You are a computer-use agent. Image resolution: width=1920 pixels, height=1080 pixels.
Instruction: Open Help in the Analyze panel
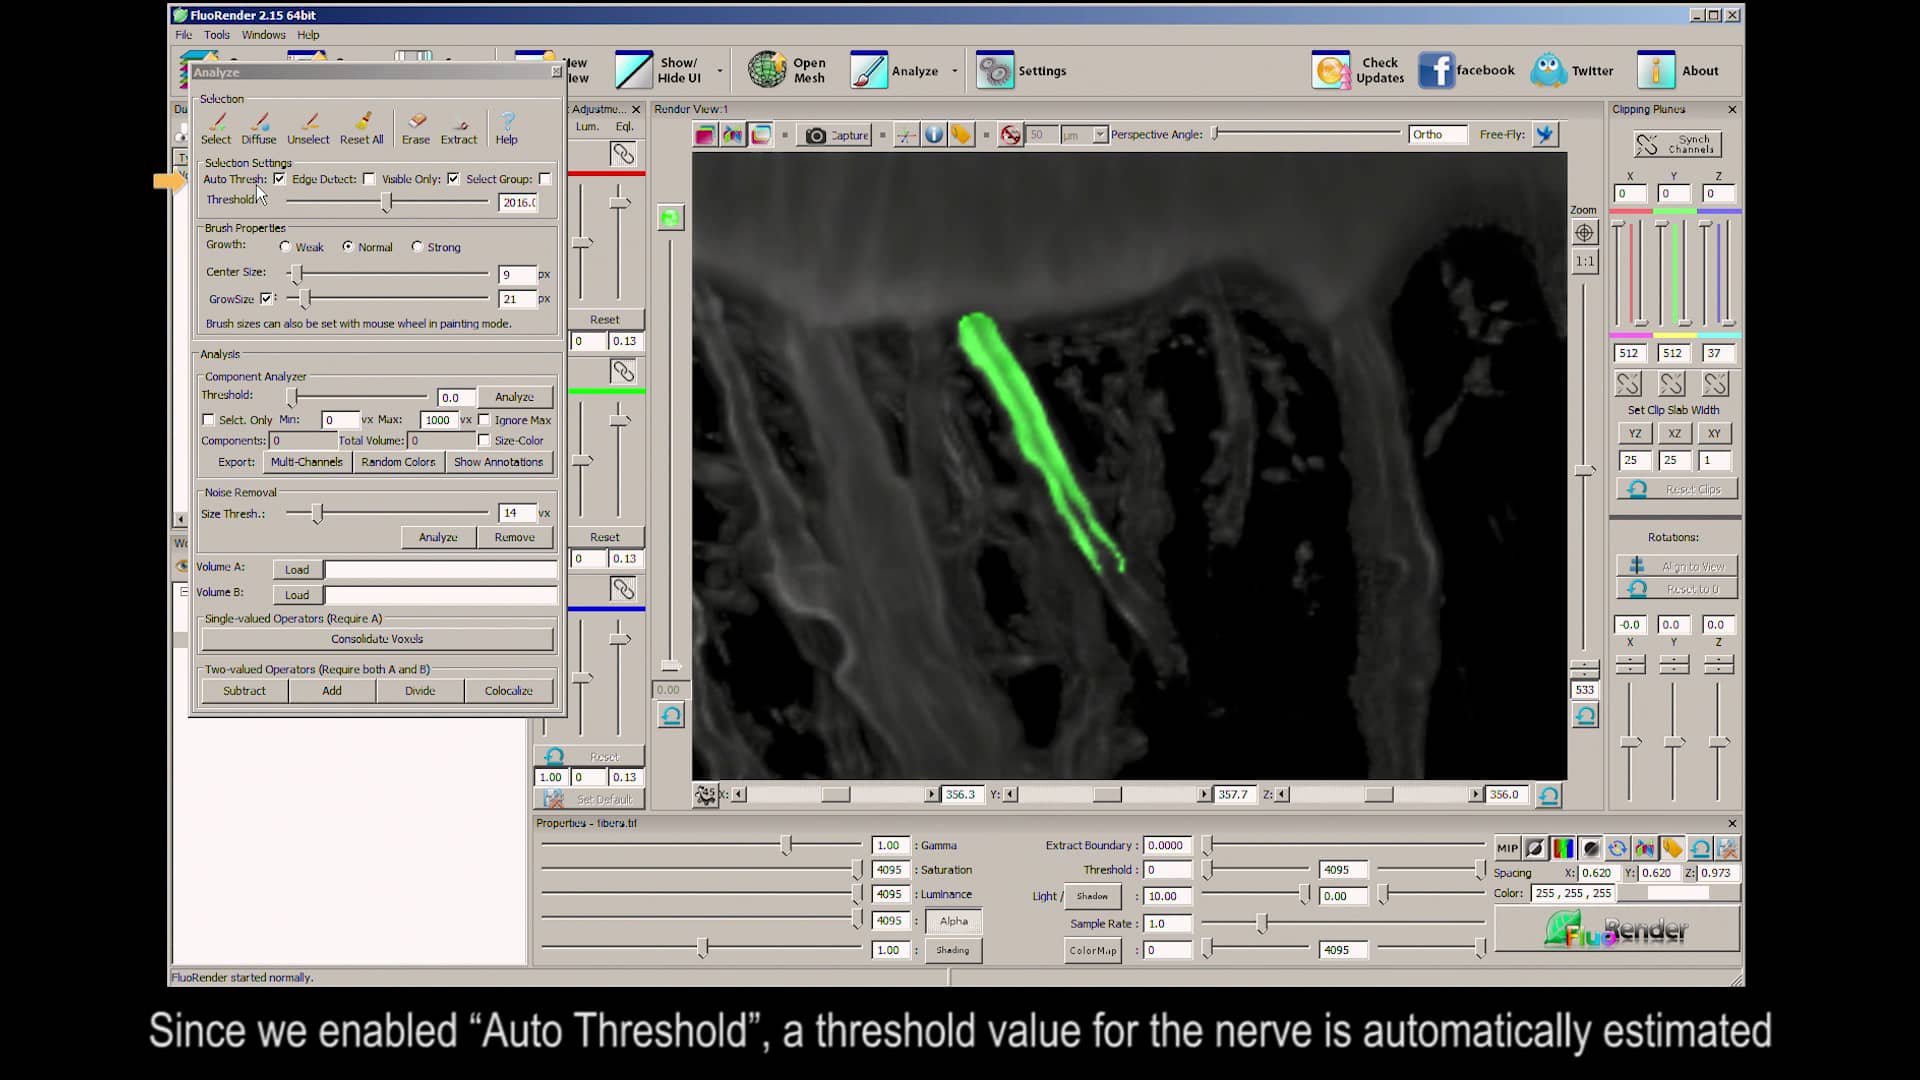pos(507,128)
